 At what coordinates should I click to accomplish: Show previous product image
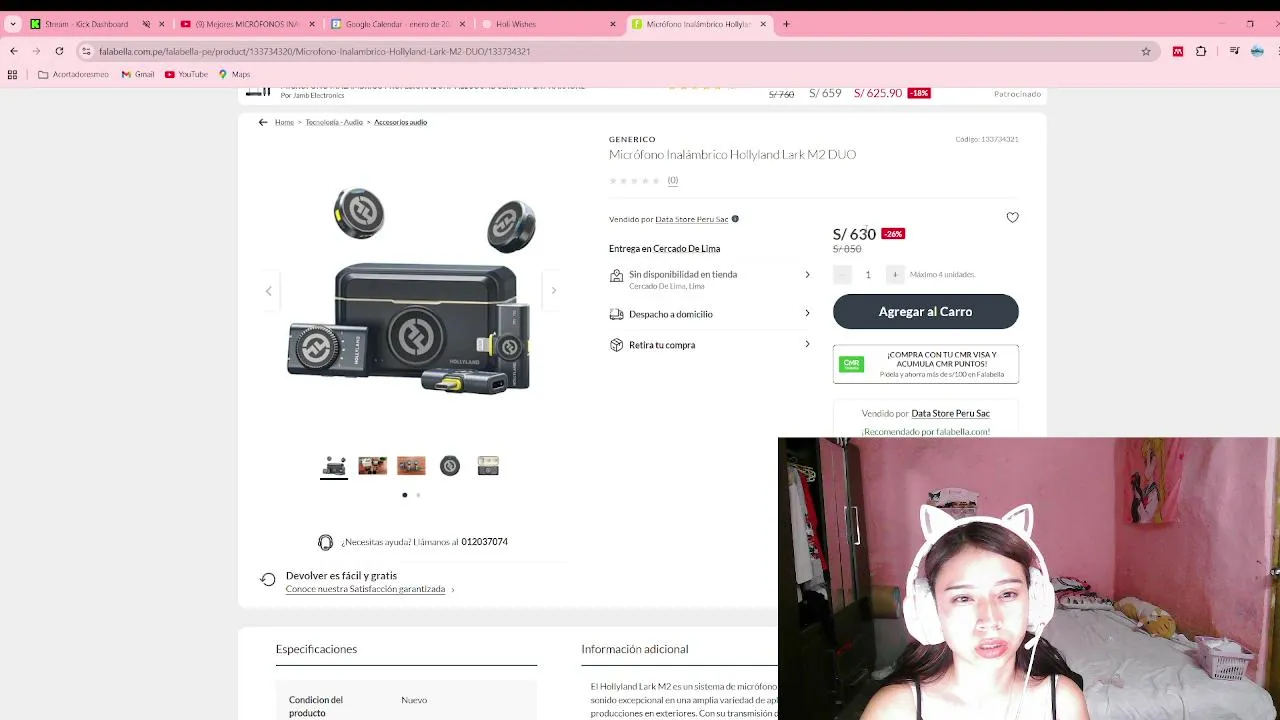point(268,291)
